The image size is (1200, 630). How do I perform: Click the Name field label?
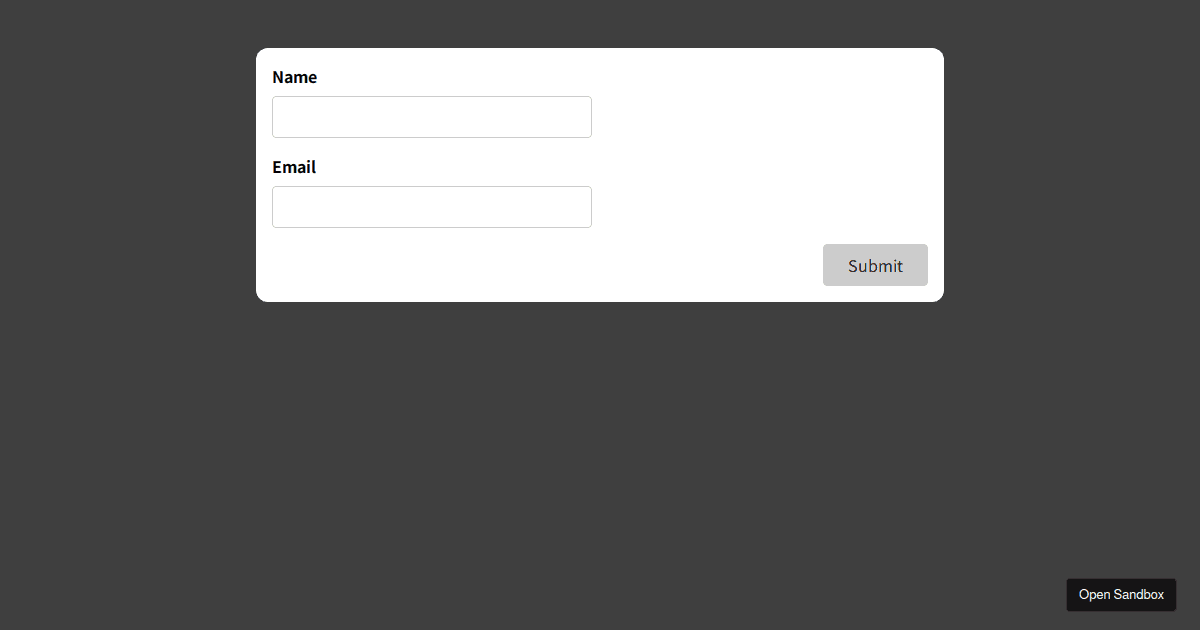[x=295, y=77]
